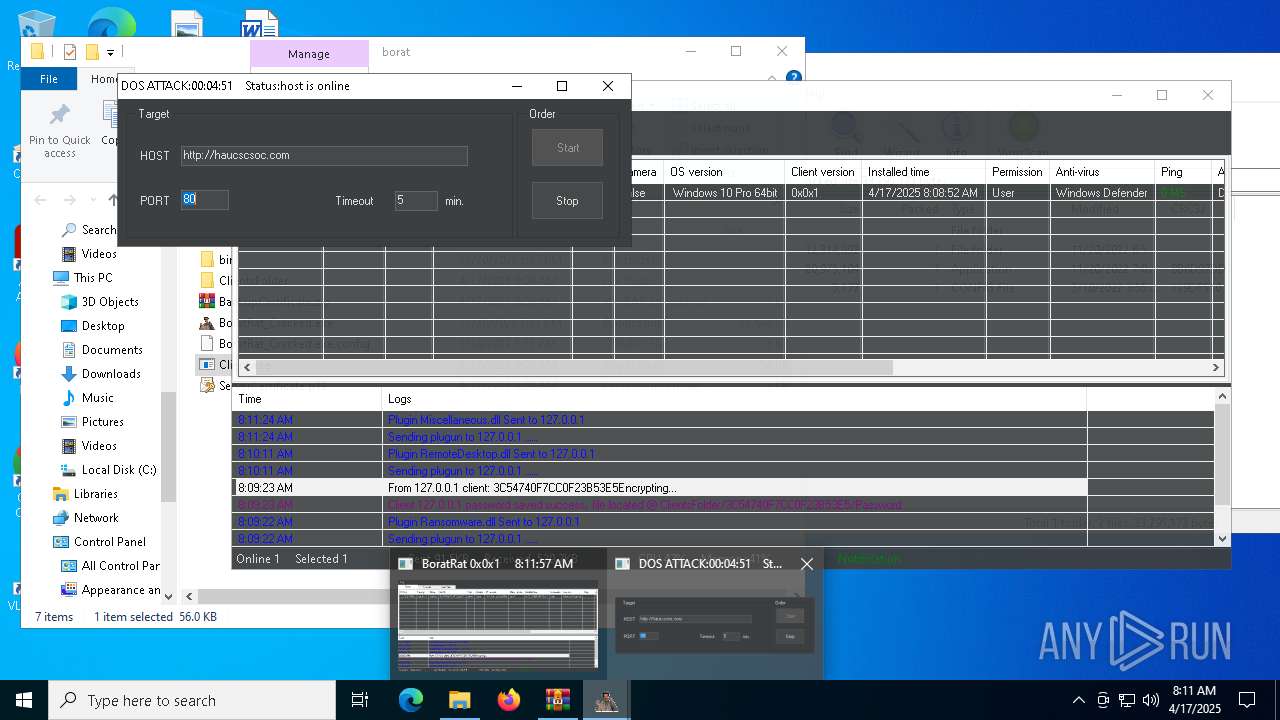Select This PC in navigation tree

click(x=92, y=278)
